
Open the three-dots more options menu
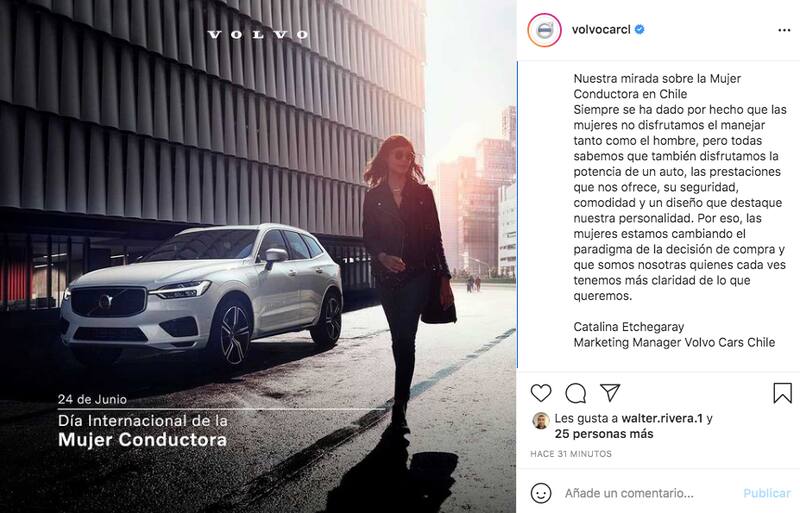(784, 30)
